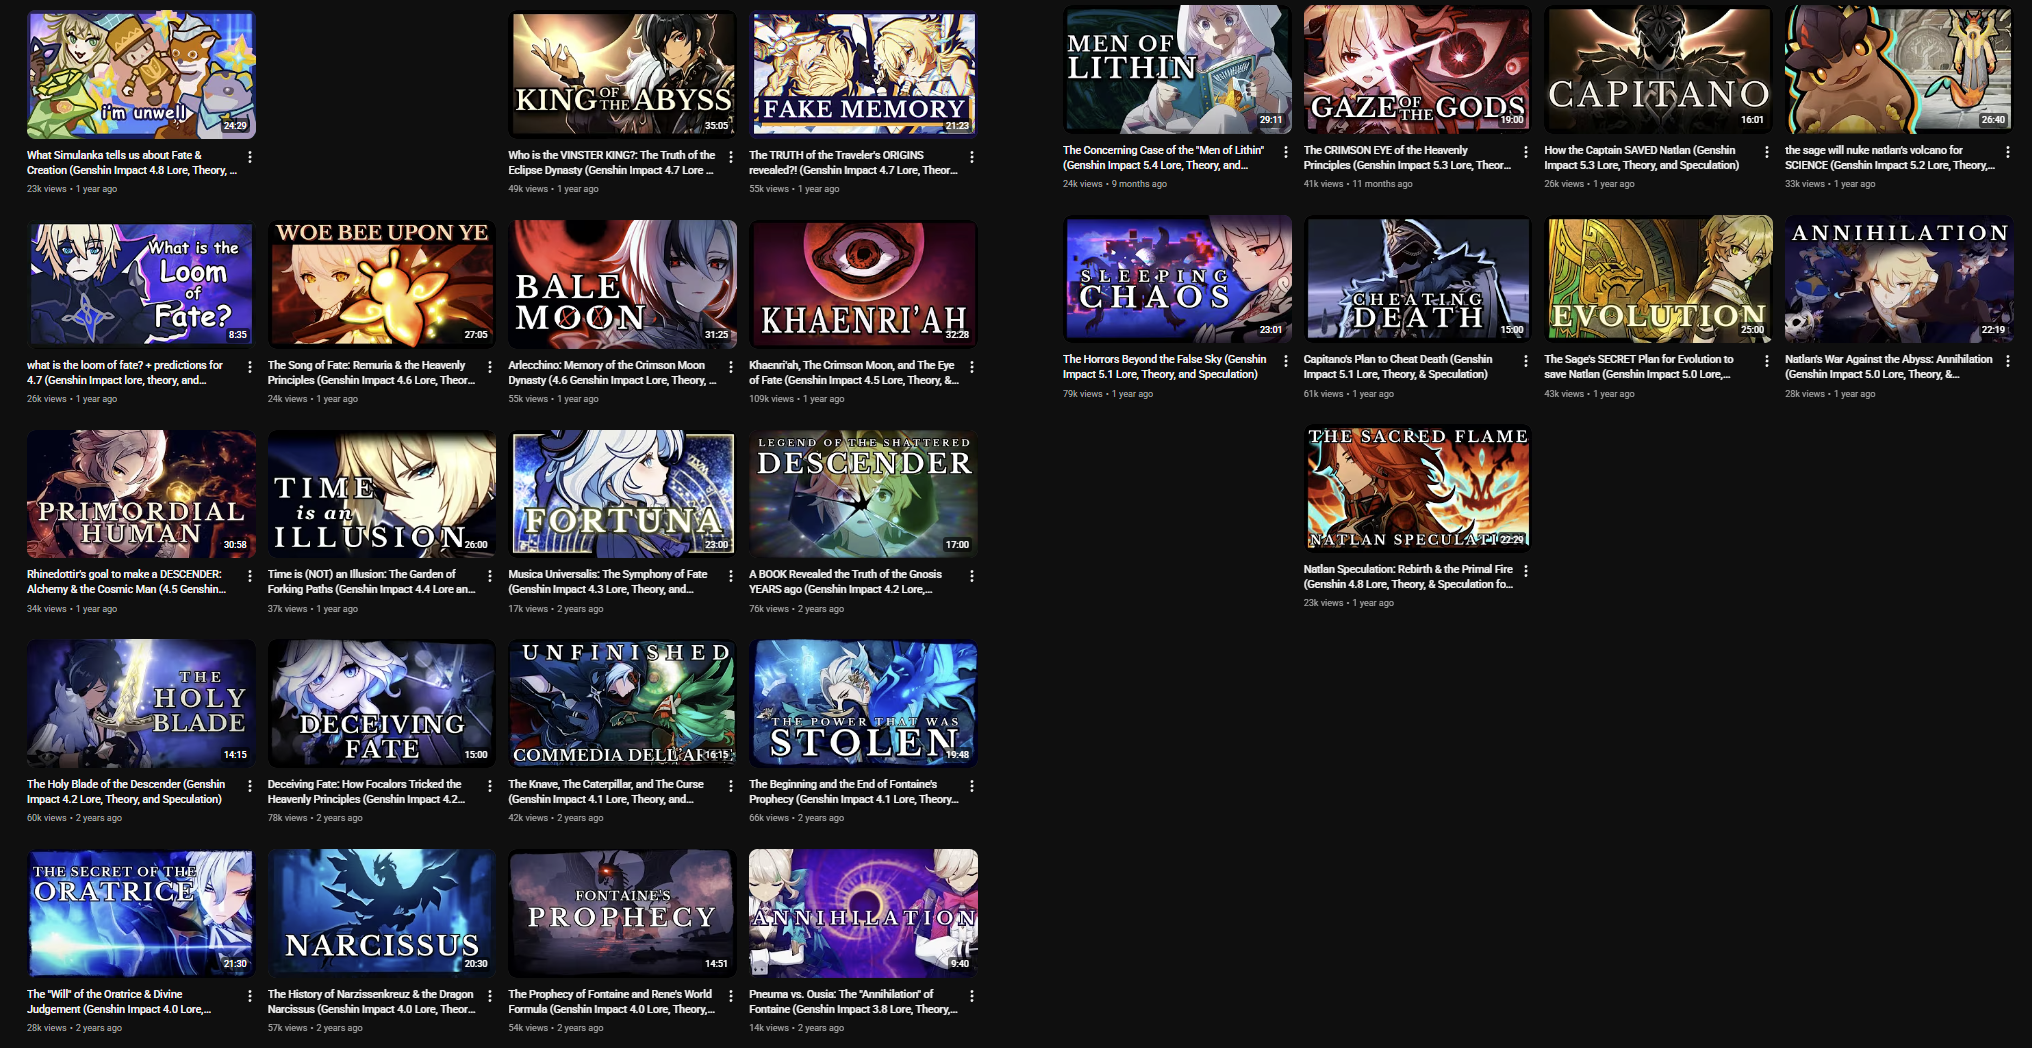Open more actions for Rhinedottir's goal video
Screen dimensions: 2032x1048
[249, 576]
